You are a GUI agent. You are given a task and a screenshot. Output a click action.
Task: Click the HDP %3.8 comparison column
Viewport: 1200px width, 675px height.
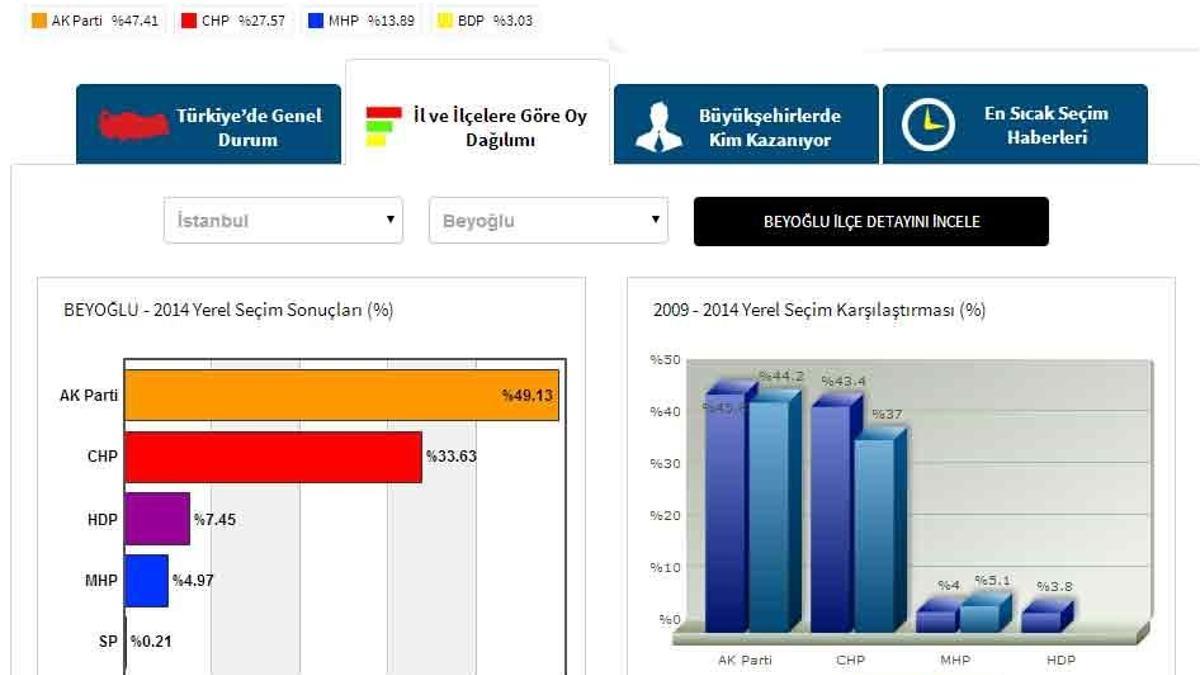pos(1047,616)
